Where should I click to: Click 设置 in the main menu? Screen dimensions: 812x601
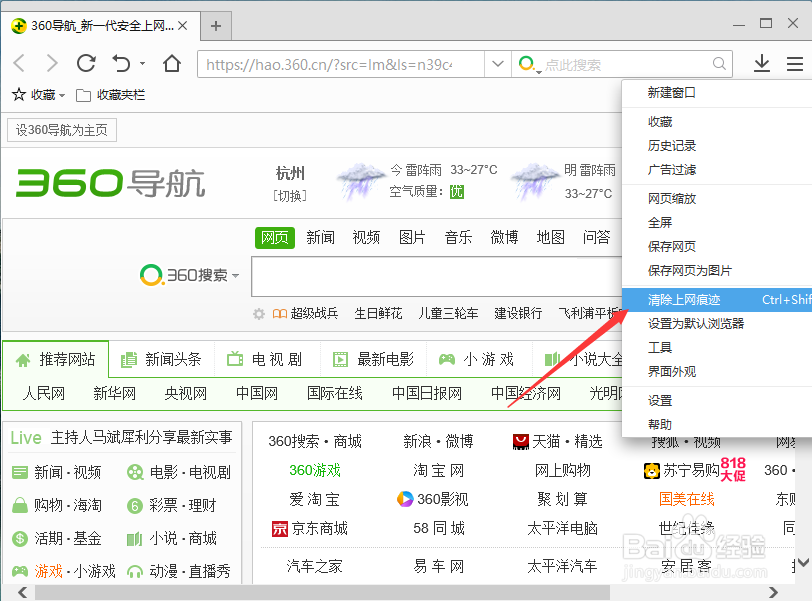pos(660,400)
